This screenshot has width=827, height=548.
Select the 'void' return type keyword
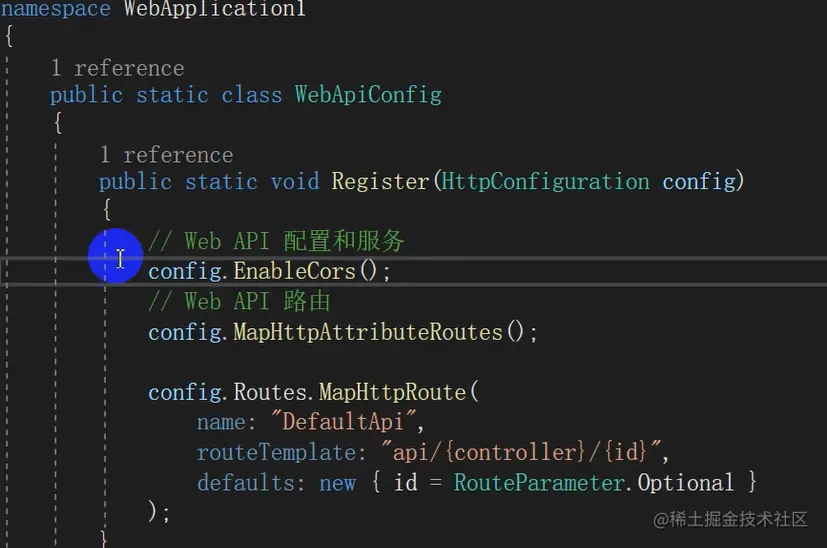295,181
